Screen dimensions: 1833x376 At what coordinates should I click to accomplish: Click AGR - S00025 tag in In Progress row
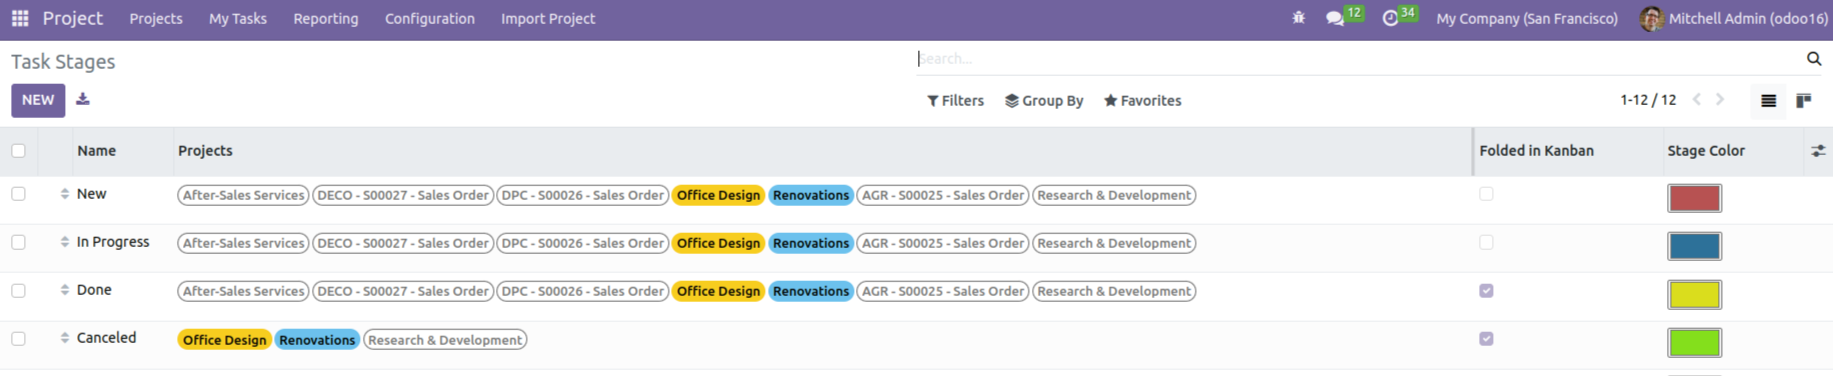click(x=943, y=243)
